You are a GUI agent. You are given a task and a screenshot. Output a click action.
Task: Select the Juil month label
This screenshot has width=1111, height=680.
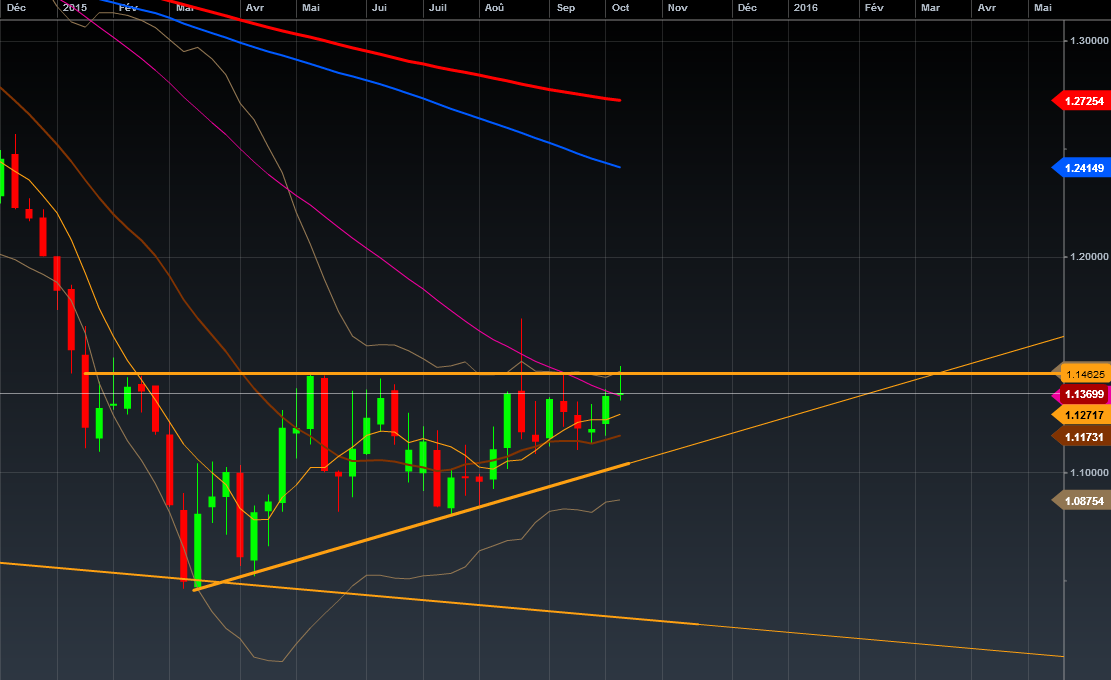[437, 7]
